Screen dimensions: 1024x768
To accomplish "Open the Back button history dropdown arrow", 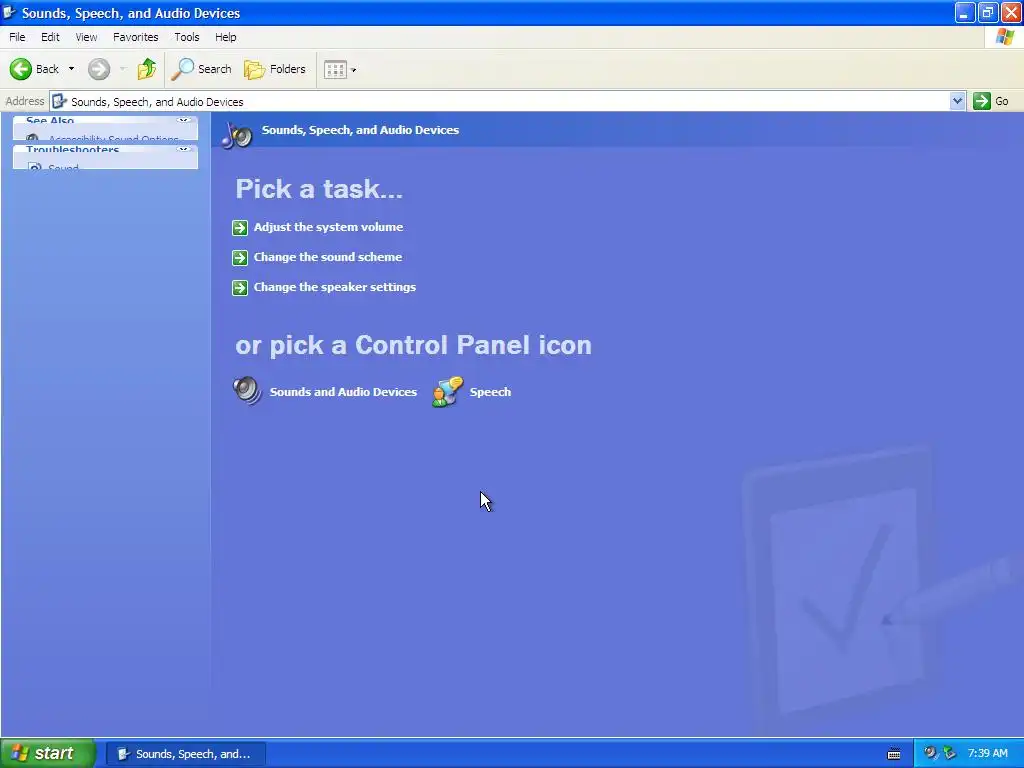I will pos(71,69).
